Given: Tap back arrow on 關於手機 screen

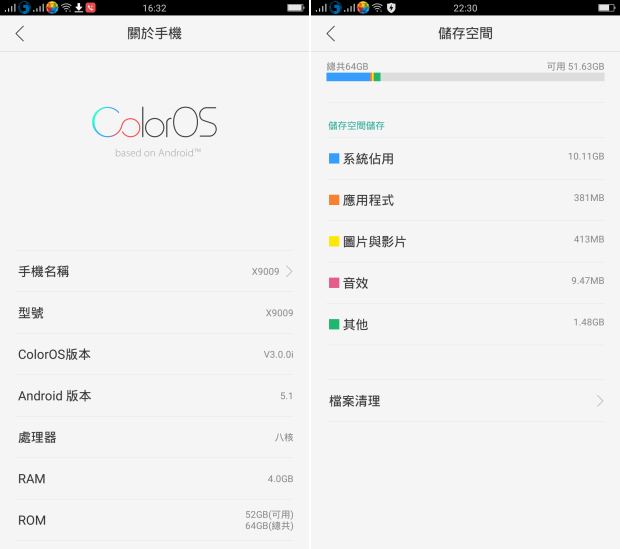Looking at the screenshot, I should pyautogui.click(x=20, y=34).
